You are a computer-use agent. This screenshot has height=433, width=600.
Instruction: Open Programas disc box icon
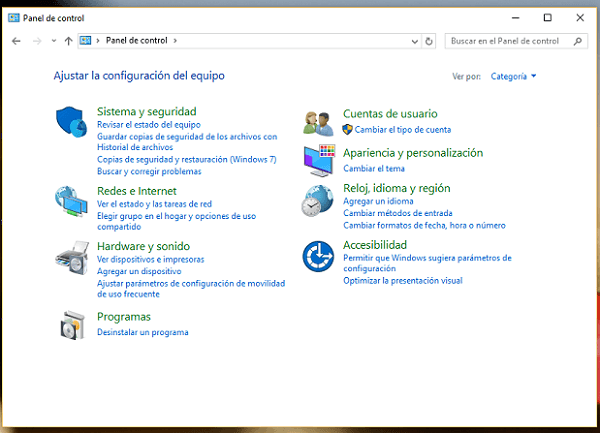tap(73, 325)
